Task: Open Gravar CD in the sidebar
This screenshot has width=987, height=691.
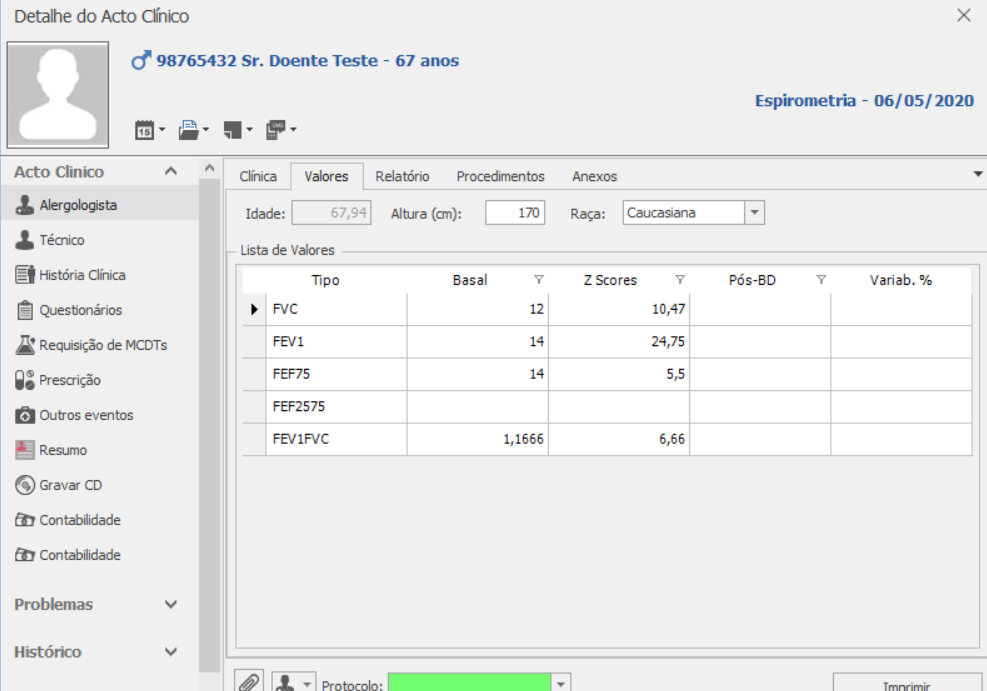Action: click(x=70, y=485)
